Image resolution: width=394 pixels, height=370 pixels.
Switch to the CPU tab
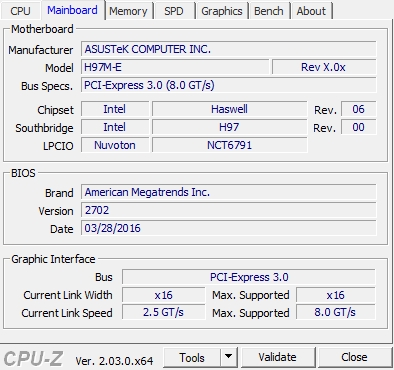(20, 11)
